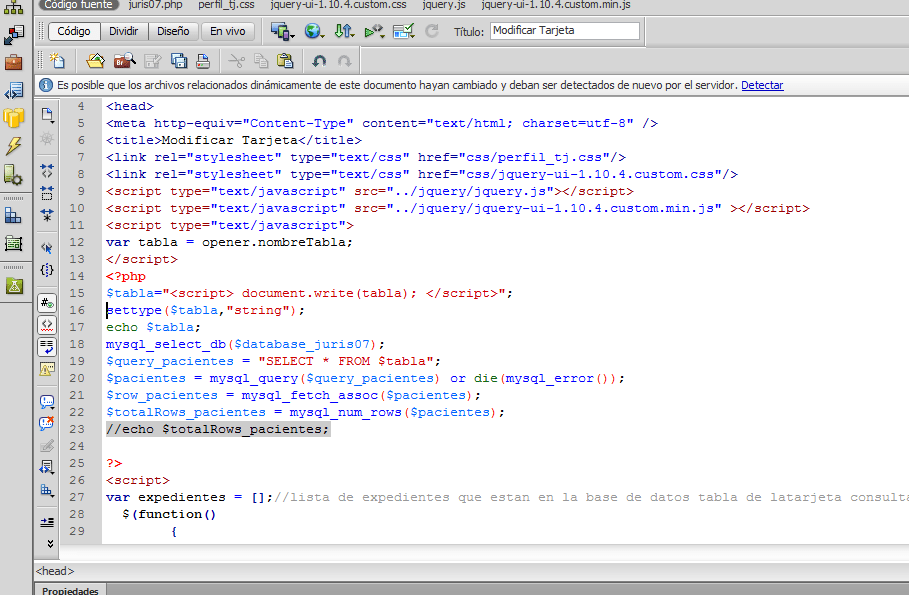The height and width of the screenshot is (595, 909).
Task: Click the Save All disks icon
Action: click(179, 61)
